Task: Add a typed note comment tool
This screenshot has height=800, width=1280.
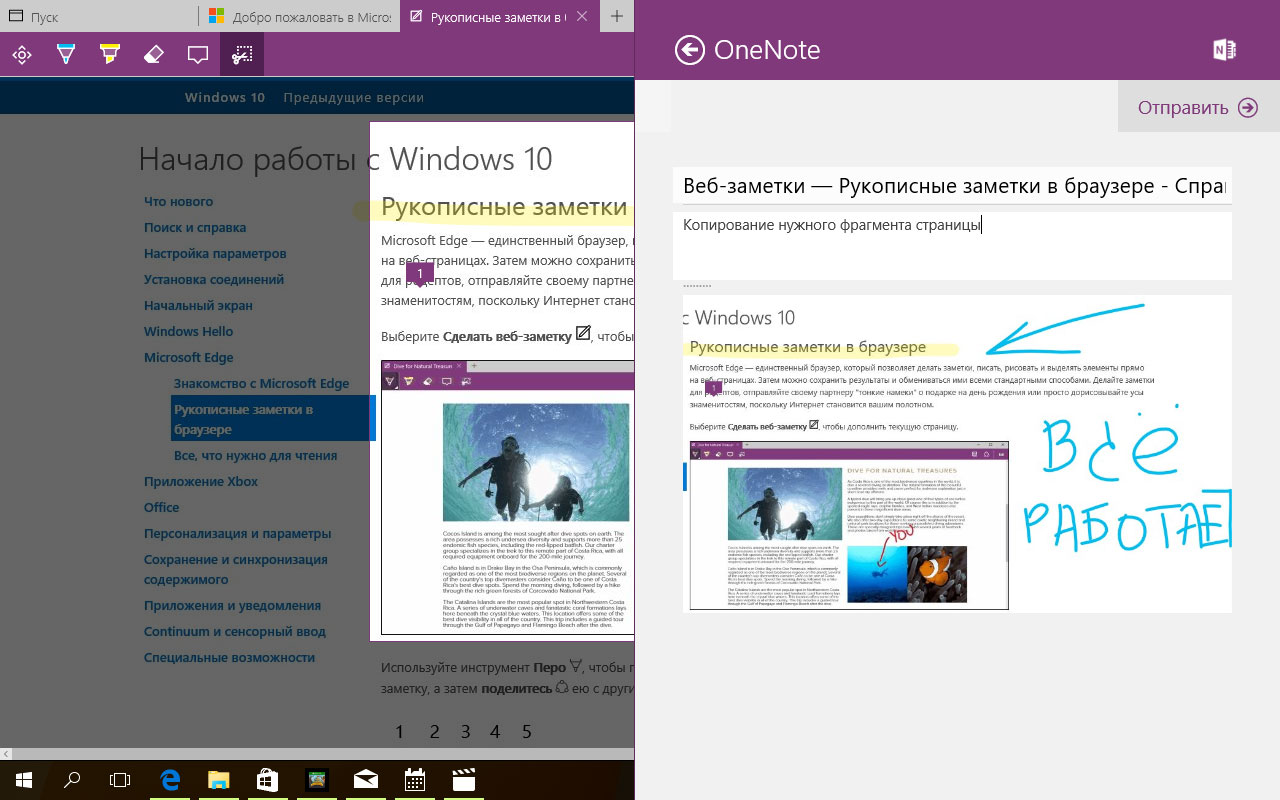Action: point(198,55)
